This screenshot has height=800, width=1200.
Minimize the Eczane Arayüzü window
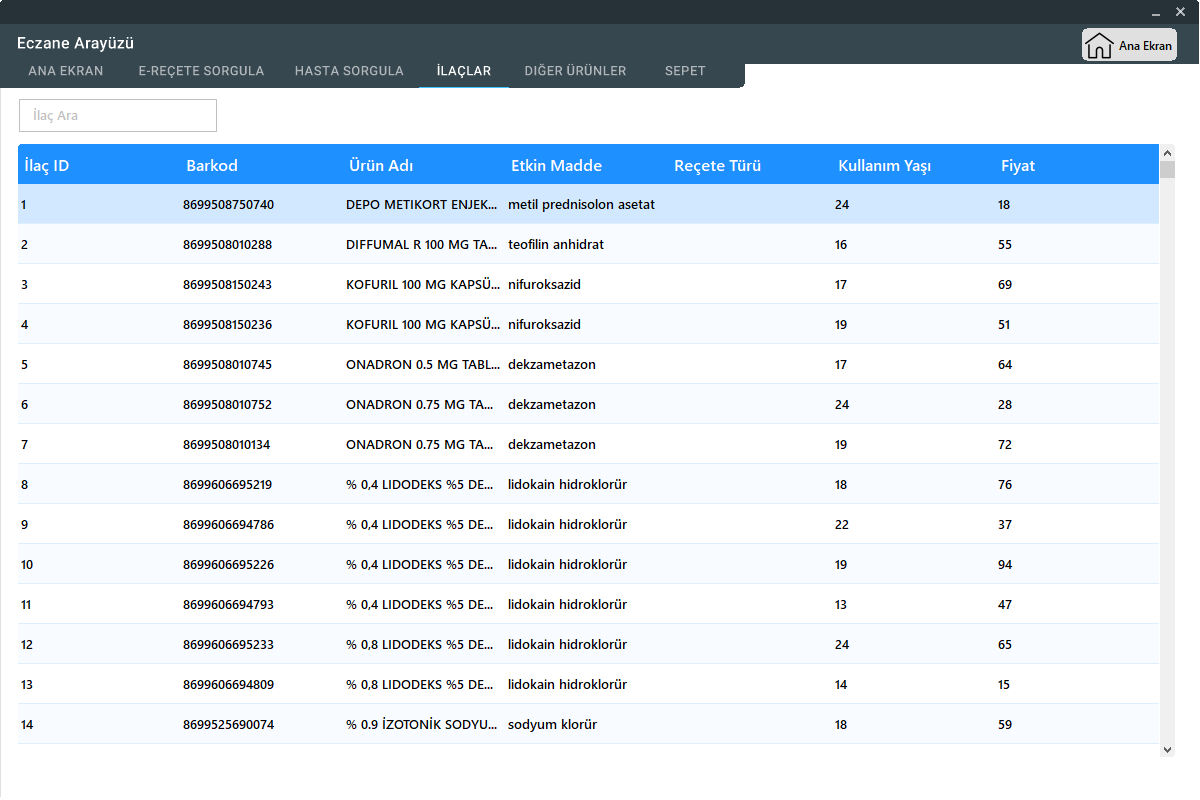tap(1156, 12)
